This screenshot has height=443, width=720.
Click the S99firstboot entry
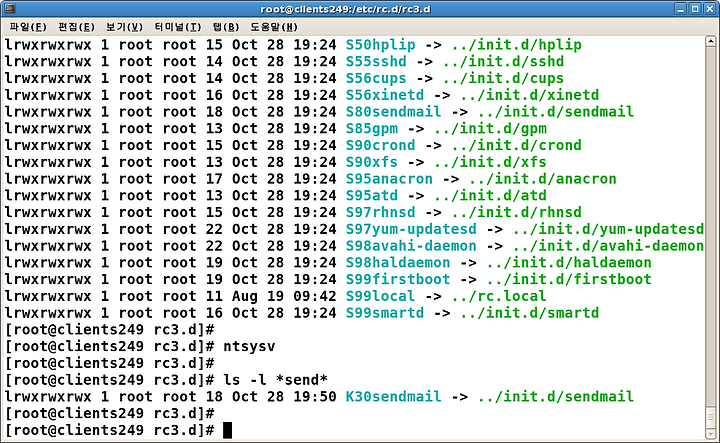(x=398, y=280)
